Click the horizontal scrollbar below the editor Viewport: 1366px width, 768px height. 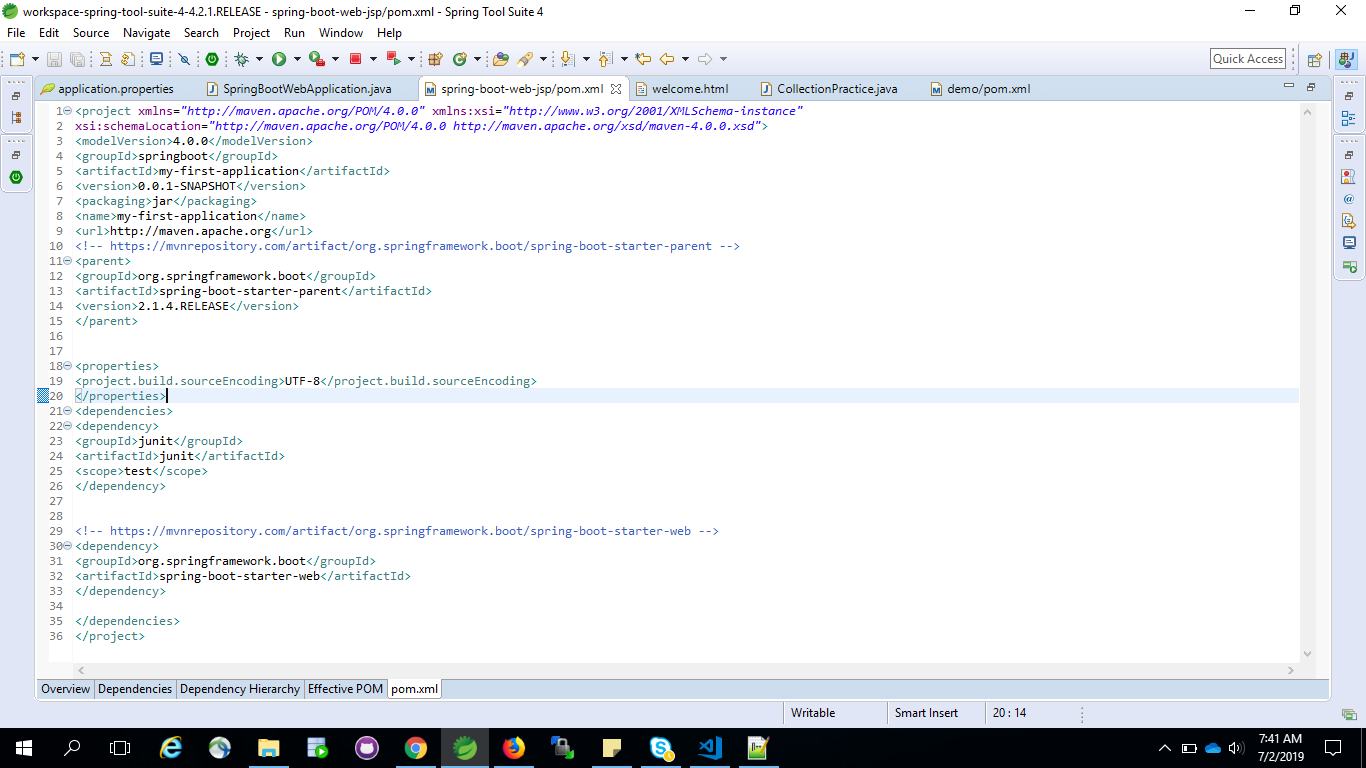click(x=600, y=669)
